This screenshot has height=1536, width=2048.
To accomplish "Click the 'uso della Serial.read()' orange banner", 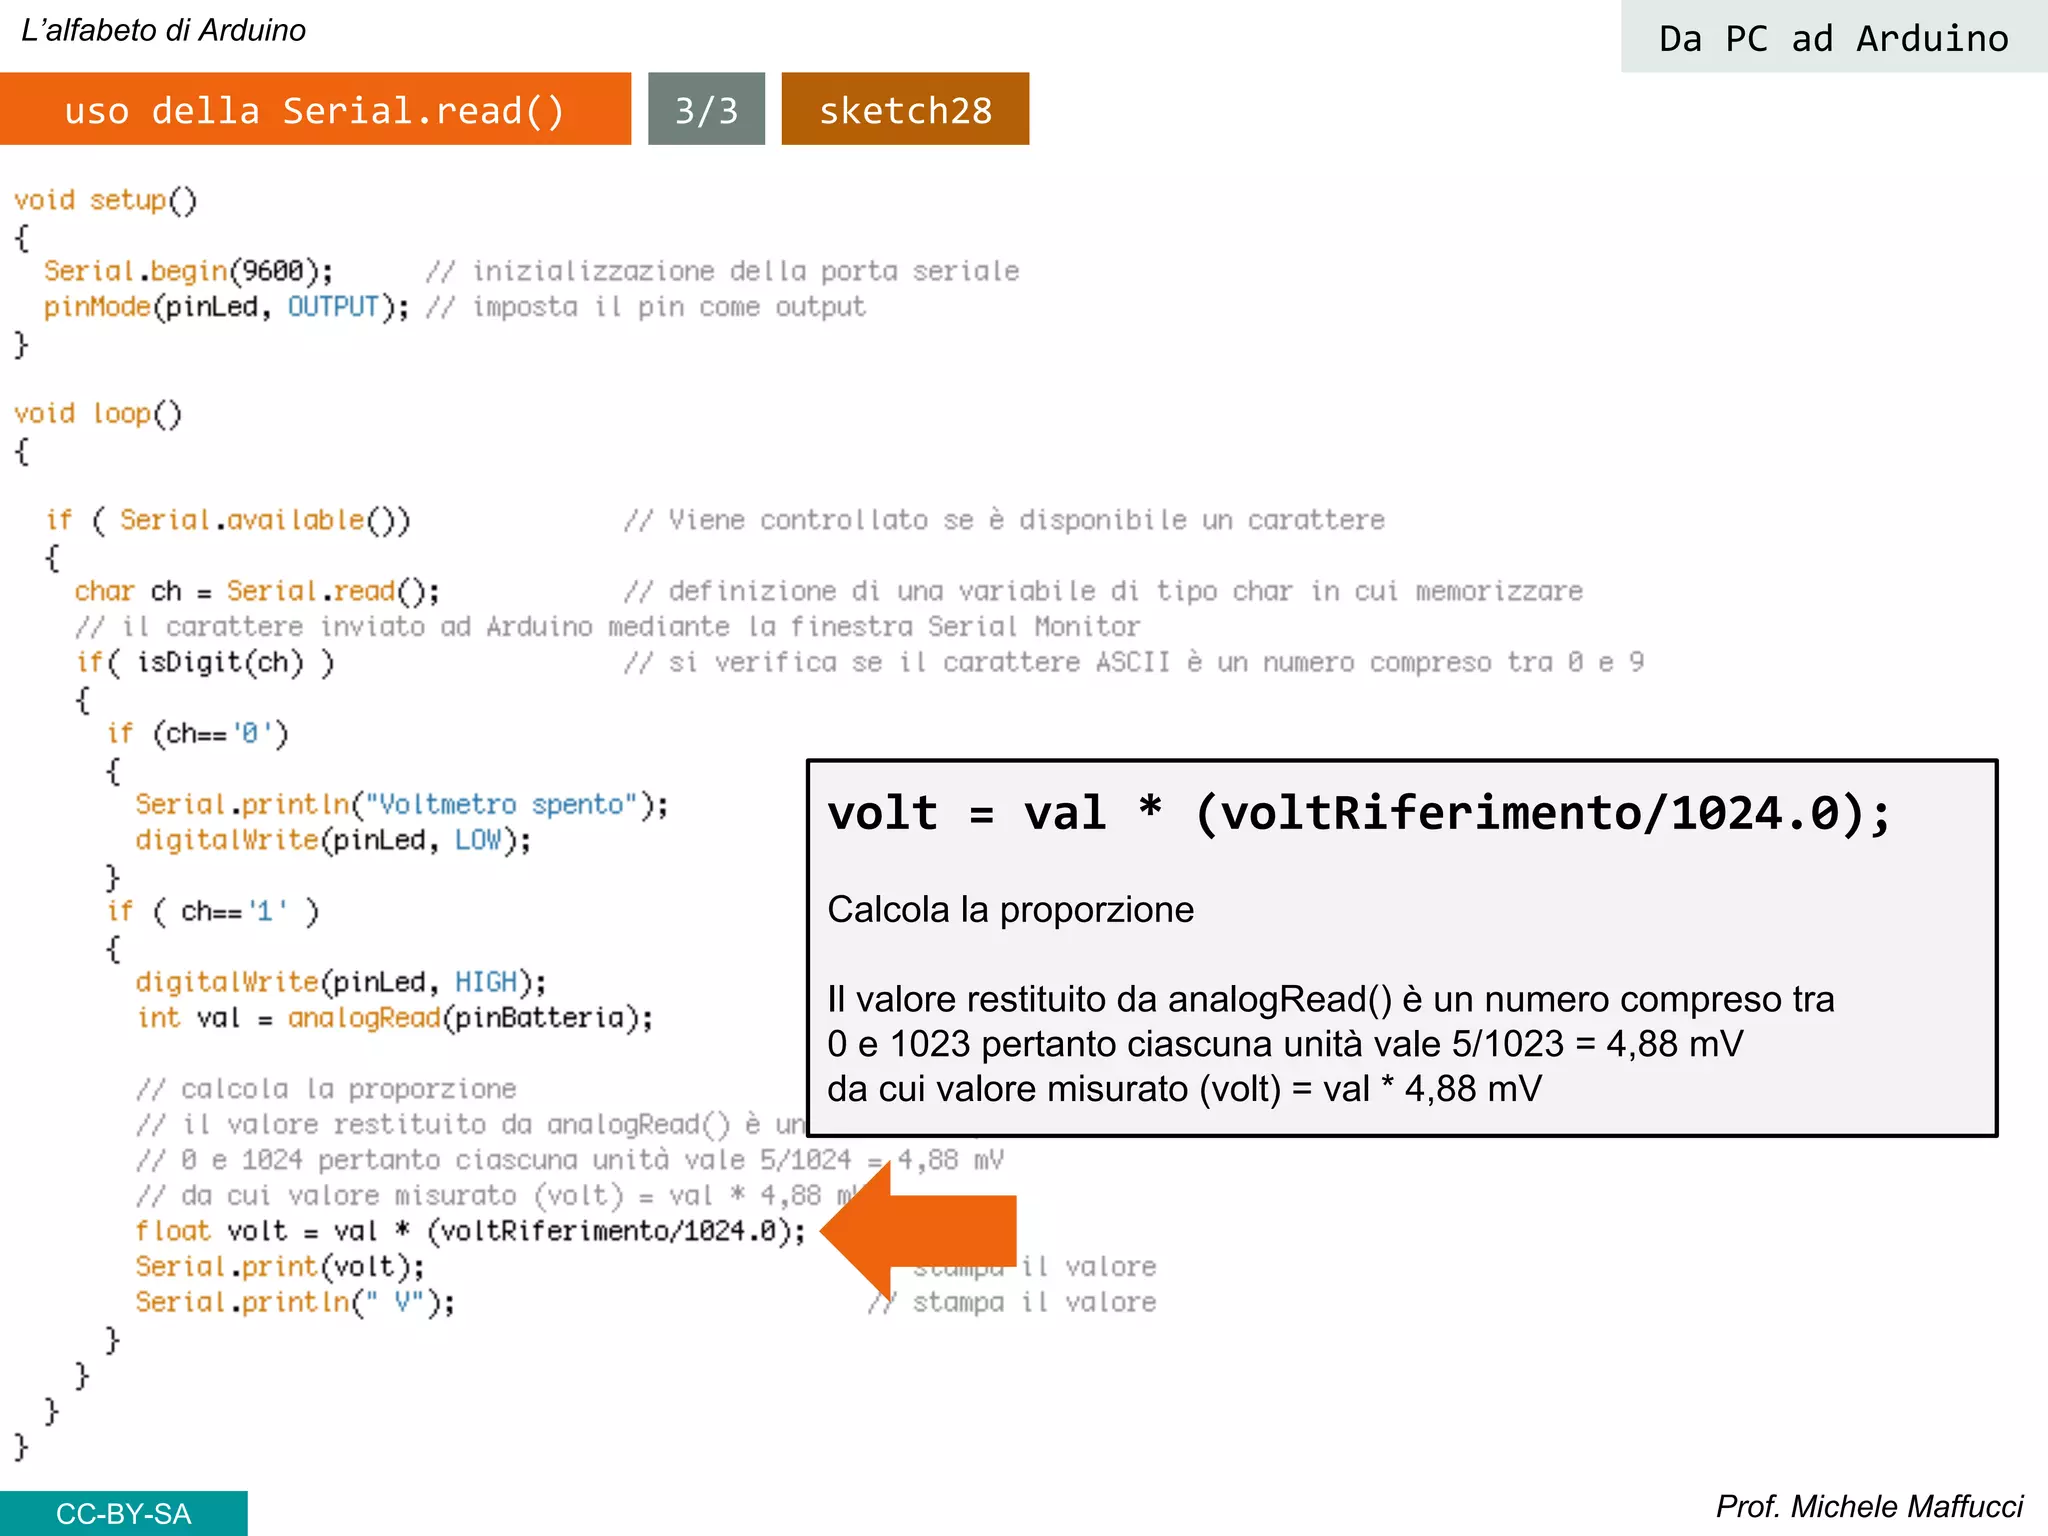I will tap(315, 109).
